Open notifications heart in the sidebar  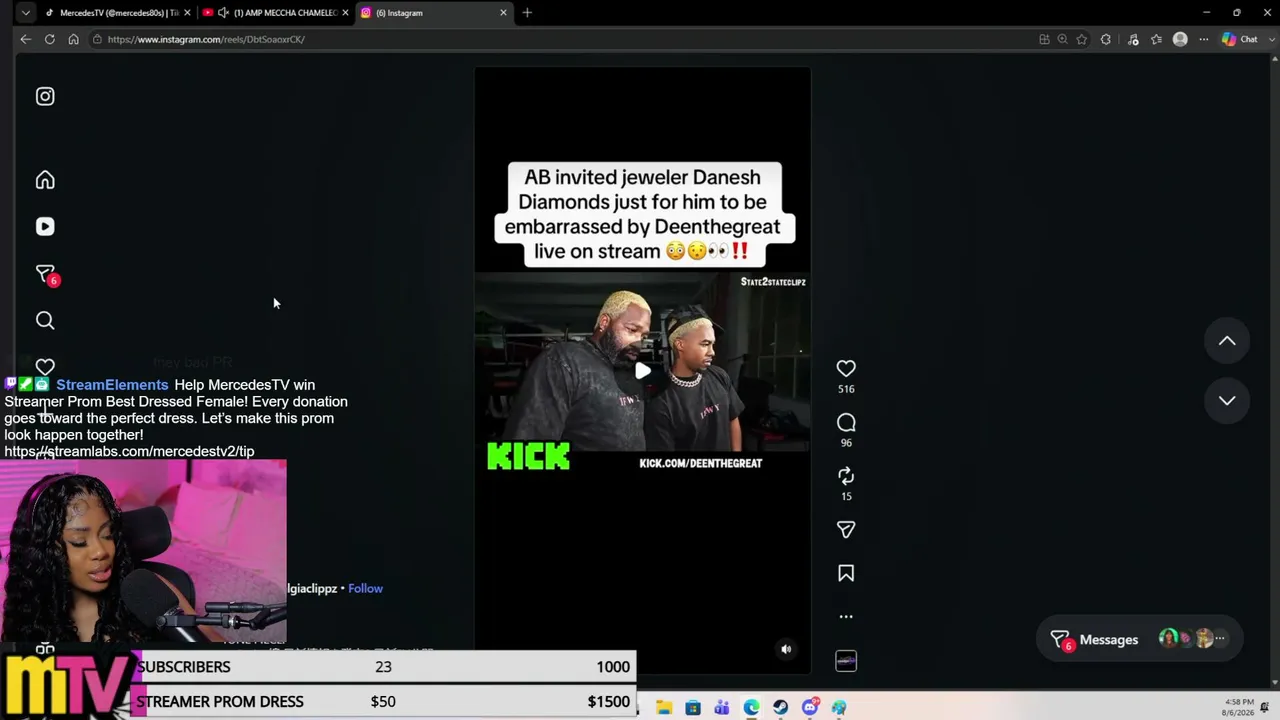coord(45,366)
